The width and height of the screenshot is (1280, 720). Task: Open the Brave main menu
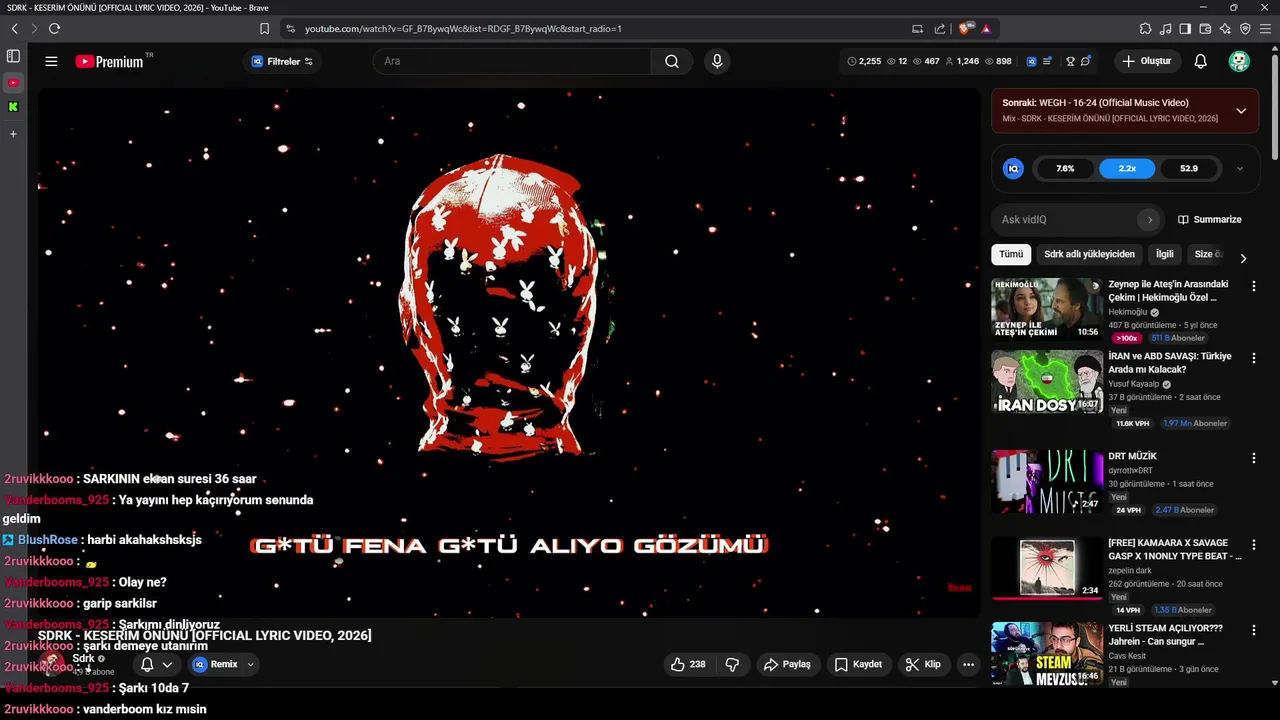click(1265, 28)
